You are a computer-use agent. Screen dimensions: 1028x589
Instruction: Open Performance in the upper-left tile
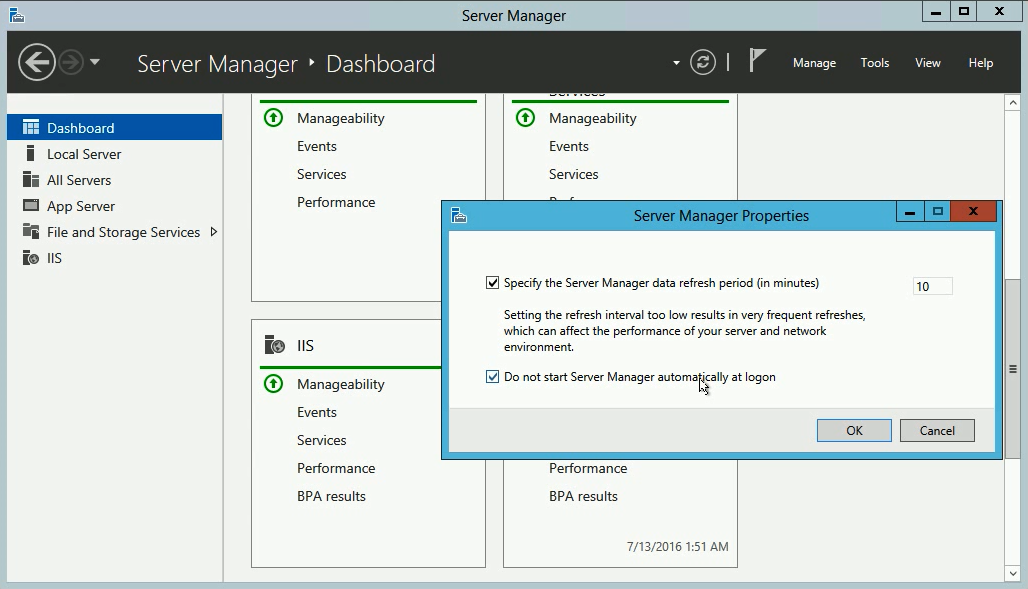[336, 203]
